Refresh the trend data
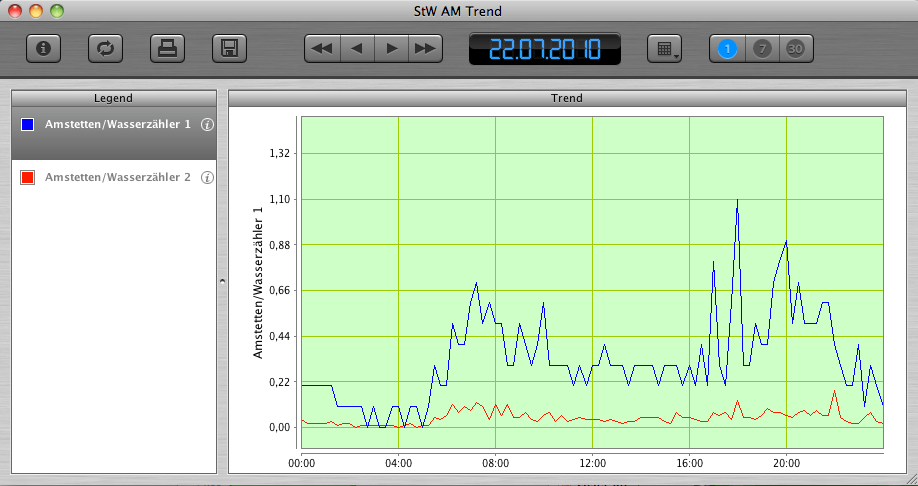The image size is (918, 486). coord(104,48)
